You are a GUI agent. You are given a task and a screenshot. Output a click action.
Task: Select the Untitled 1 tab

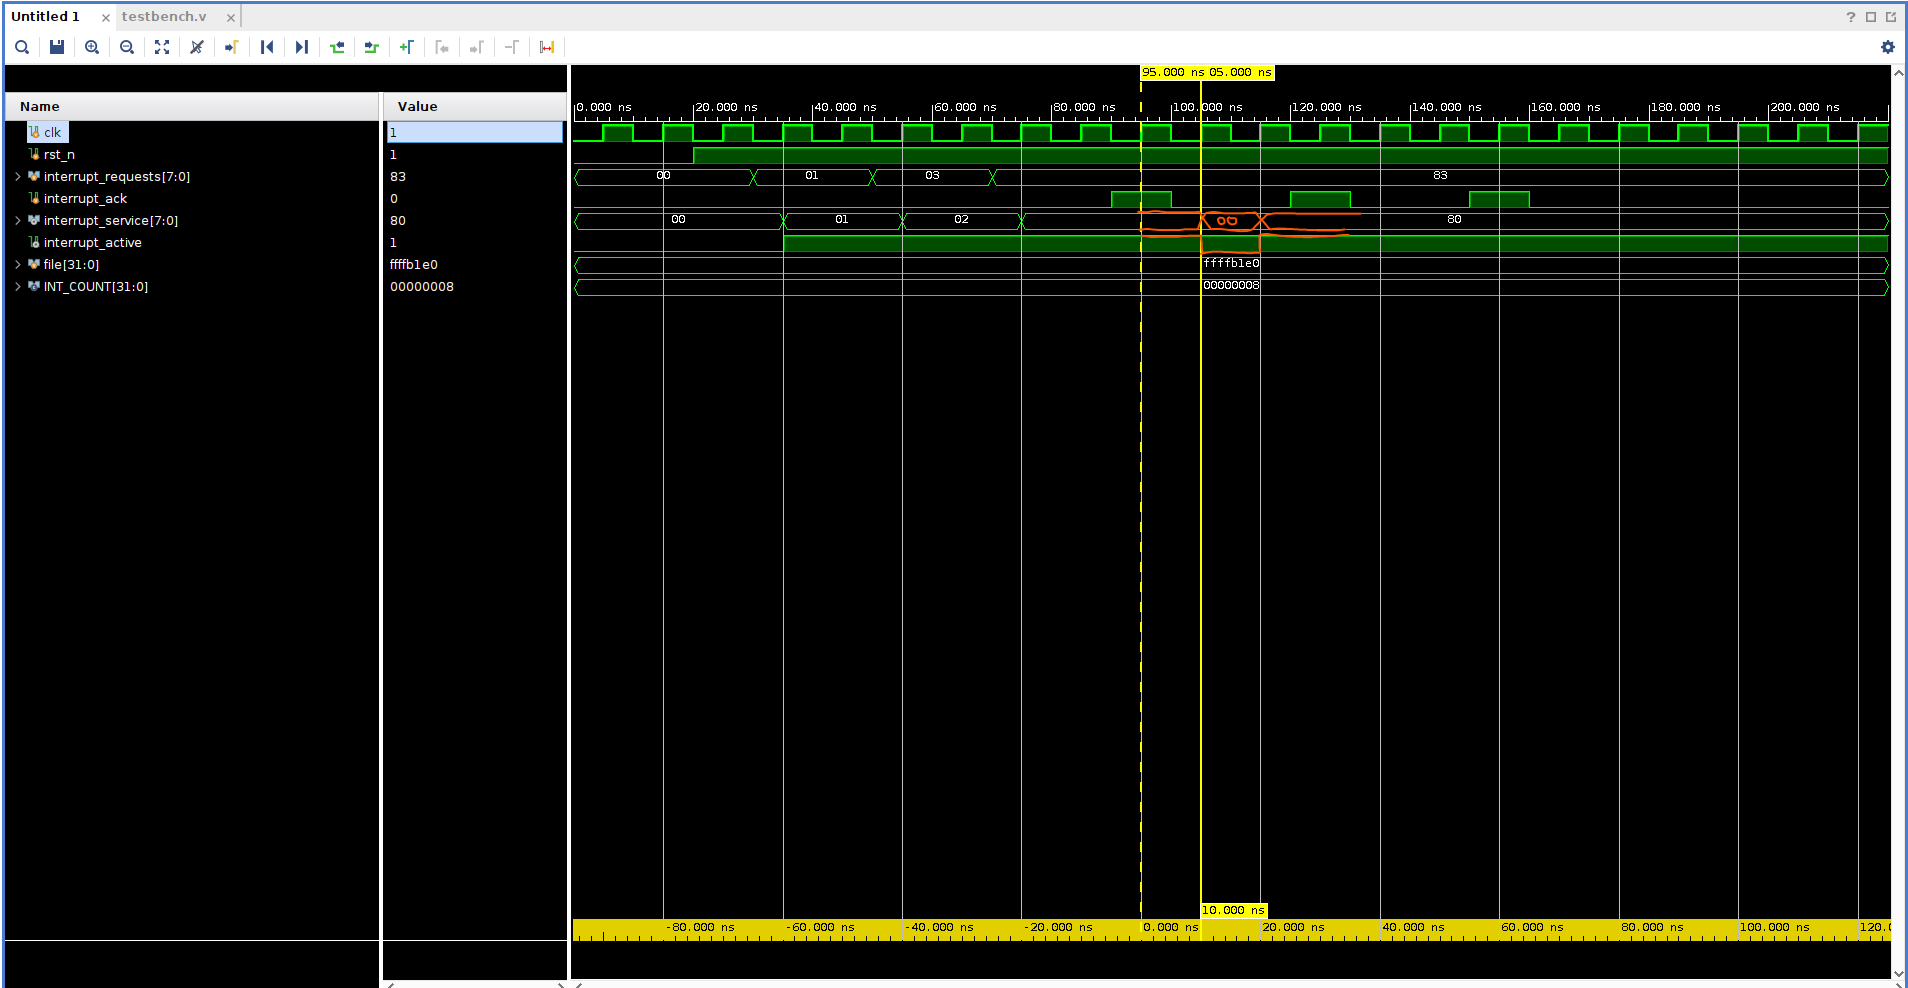click(x=45, y=17)
